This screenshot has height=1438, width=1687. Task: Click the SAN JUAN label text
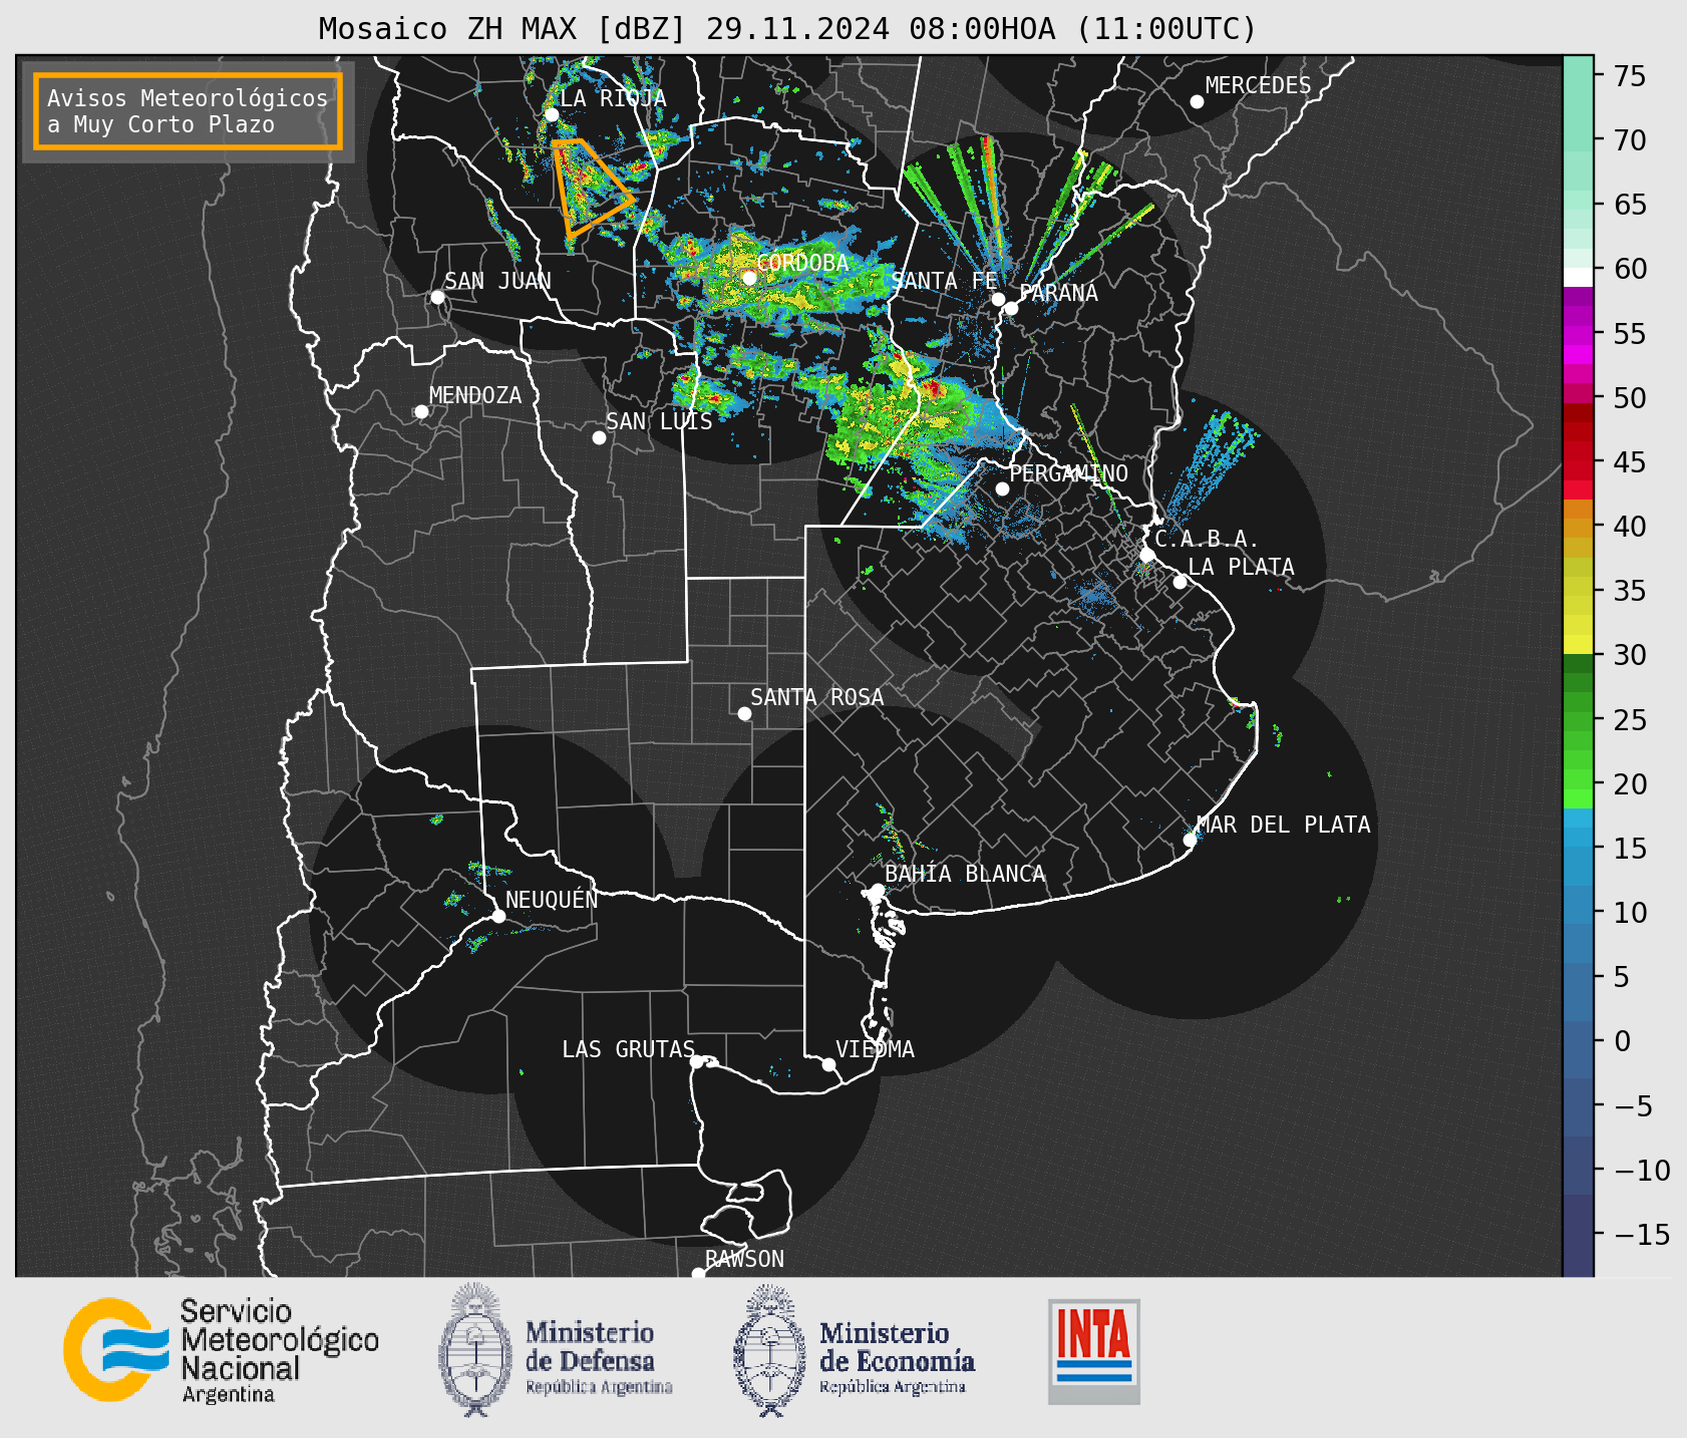pyautogui.click(x=498, y=280)
